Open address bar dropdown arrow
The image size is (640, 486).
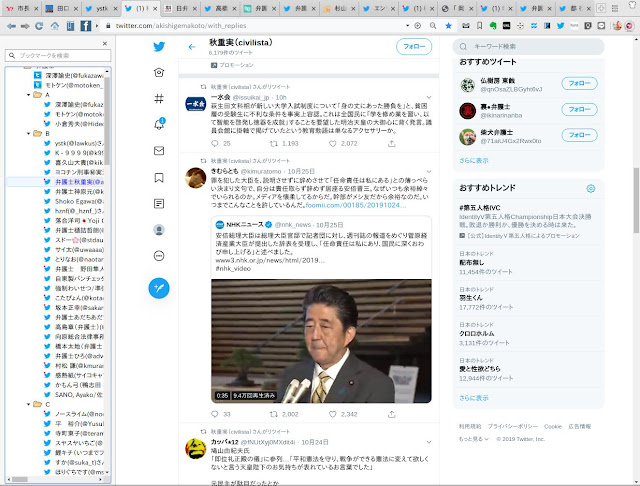click(x=407, y=26)
